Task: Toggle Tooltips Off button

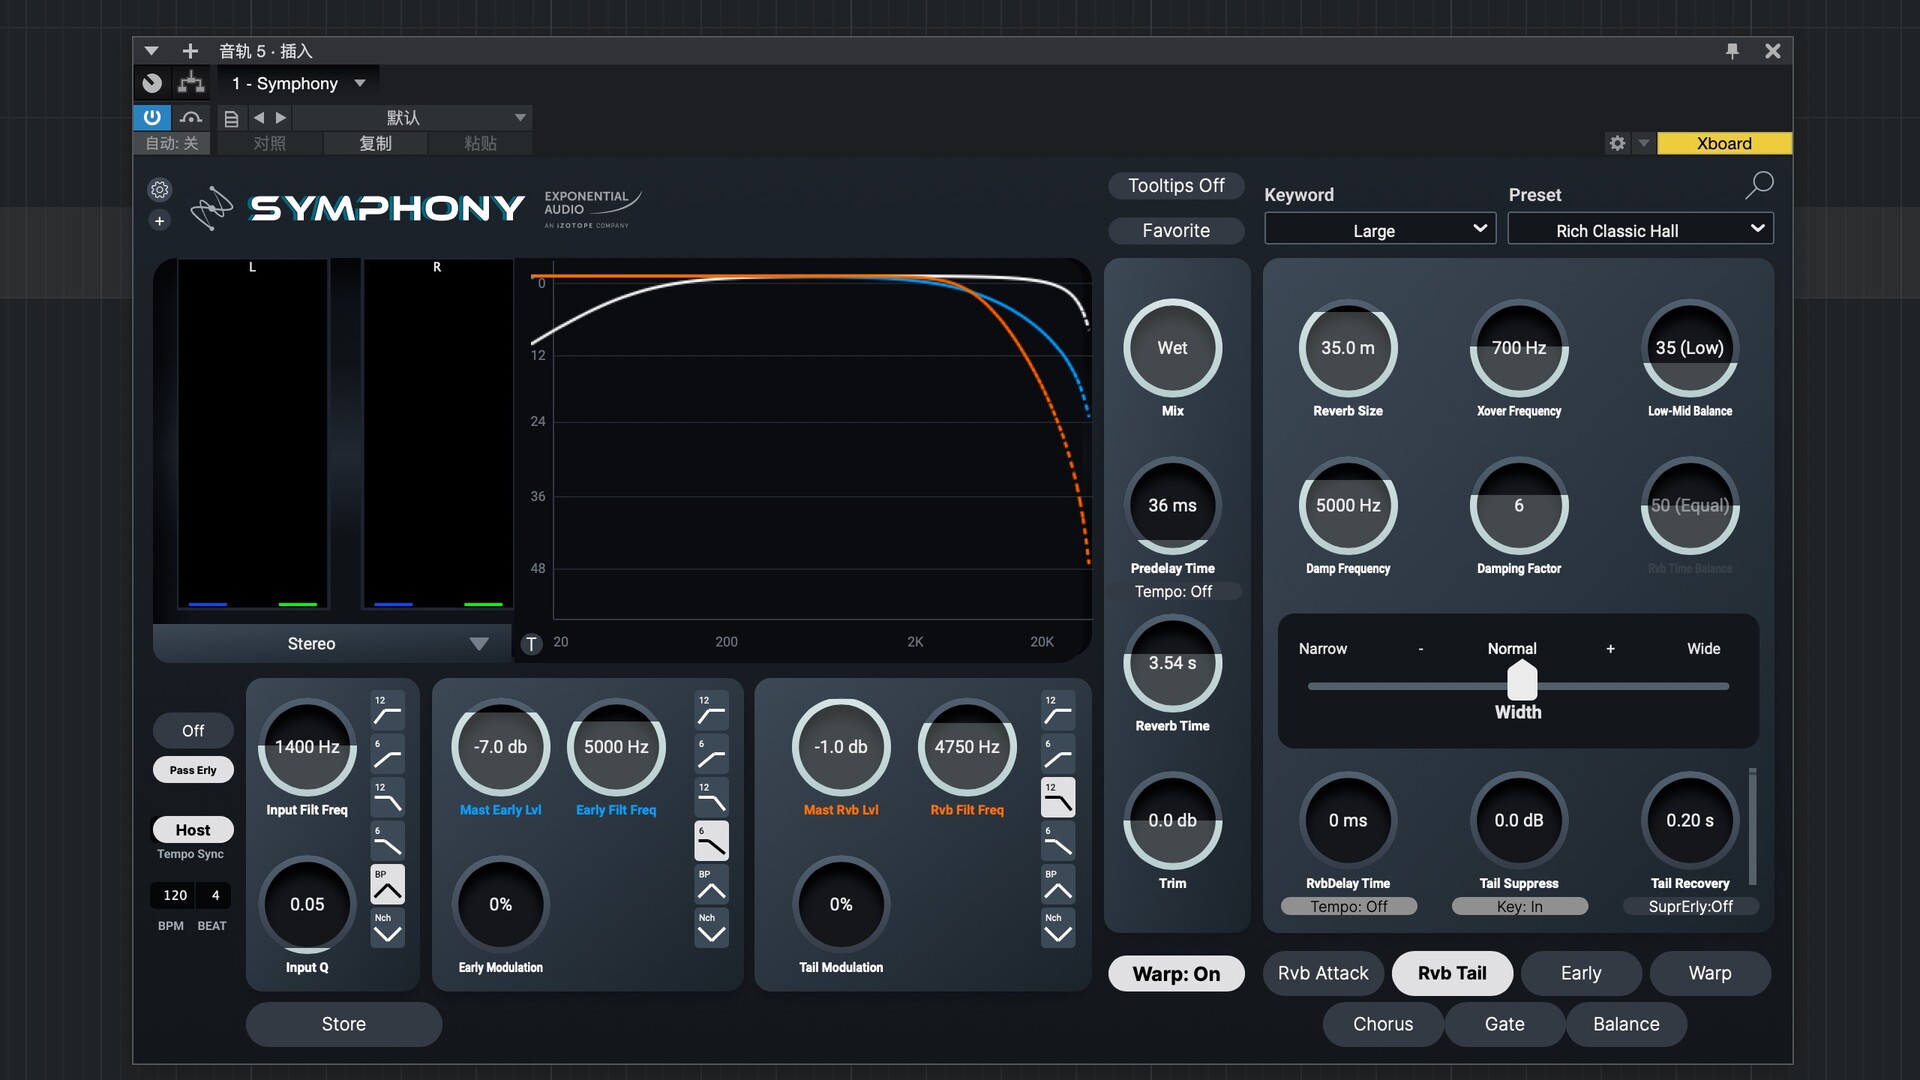Action: pyautogui.click(x=1176, y=186)
